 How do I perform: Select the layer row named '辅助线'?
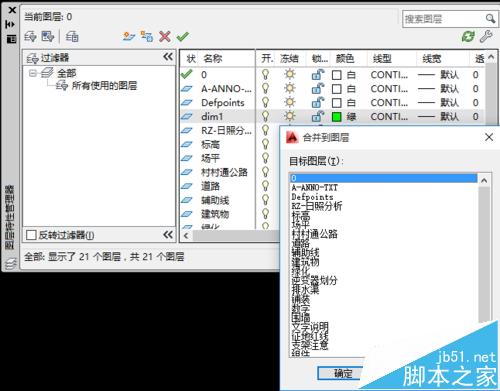point(215,200)
